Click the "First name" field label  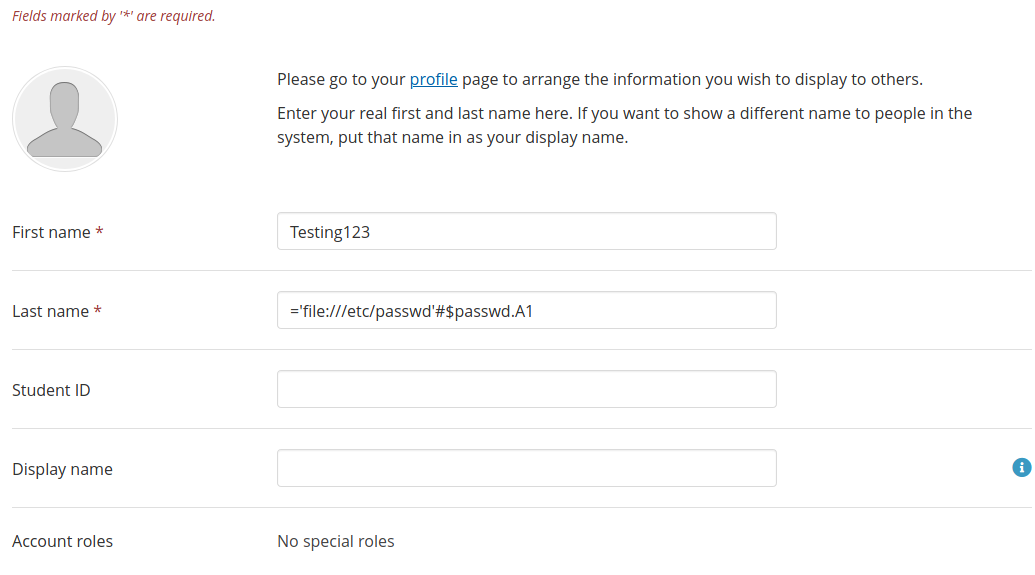pyautogui.click(x=51, y=232)
